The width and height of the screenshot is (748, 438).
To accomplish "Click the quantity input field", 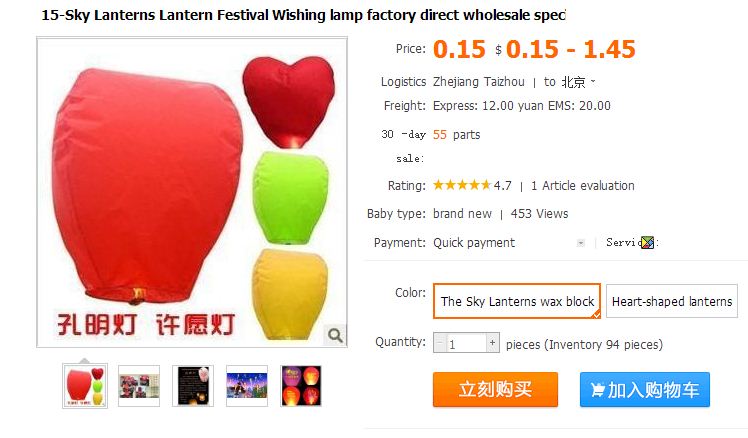I will click(466, 343).
